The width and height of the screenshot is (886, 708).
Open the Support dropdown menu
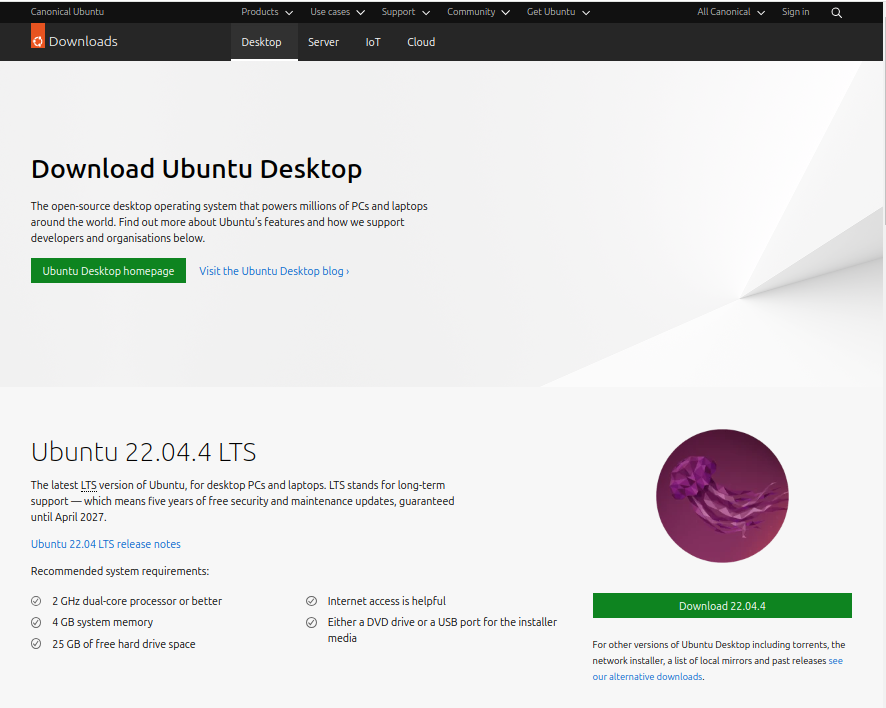click(x=406, y=12)
